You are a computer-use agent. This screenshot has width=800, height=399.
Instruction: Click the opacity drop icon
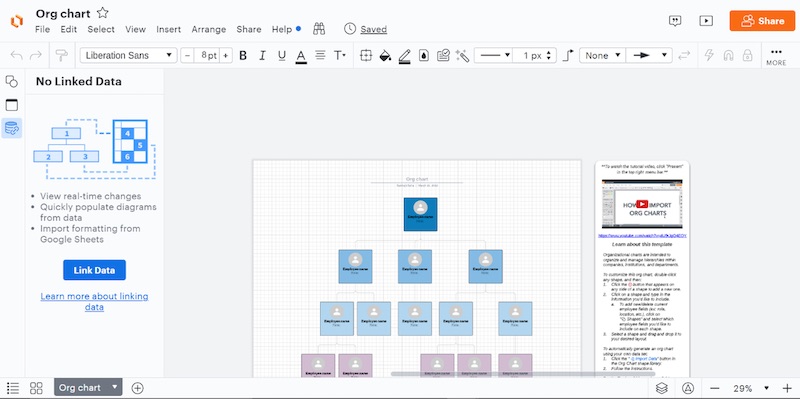tap(423, 56)
